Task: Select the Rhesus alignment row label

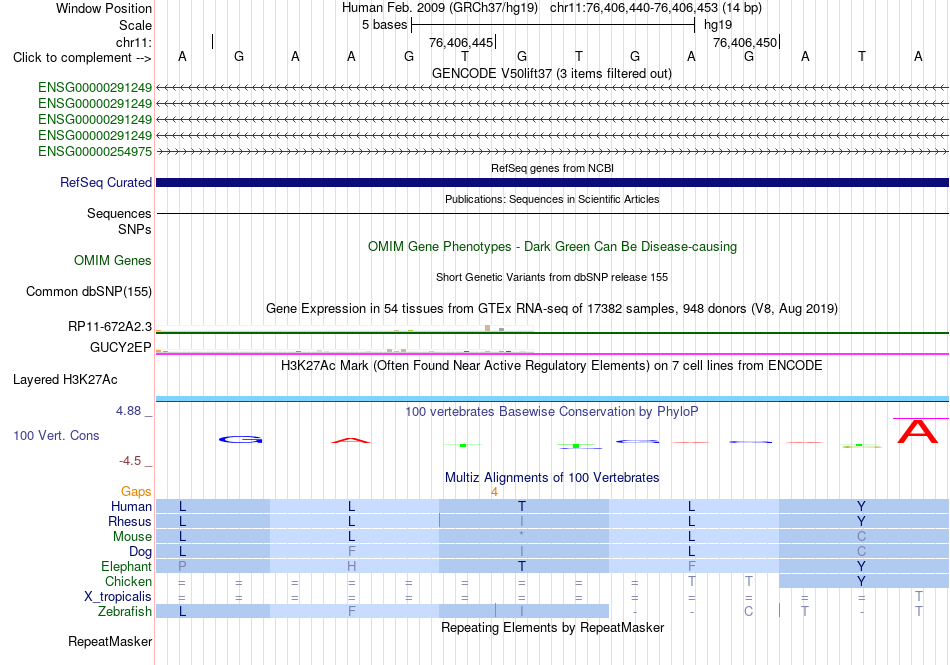Action: pos(130,521)
